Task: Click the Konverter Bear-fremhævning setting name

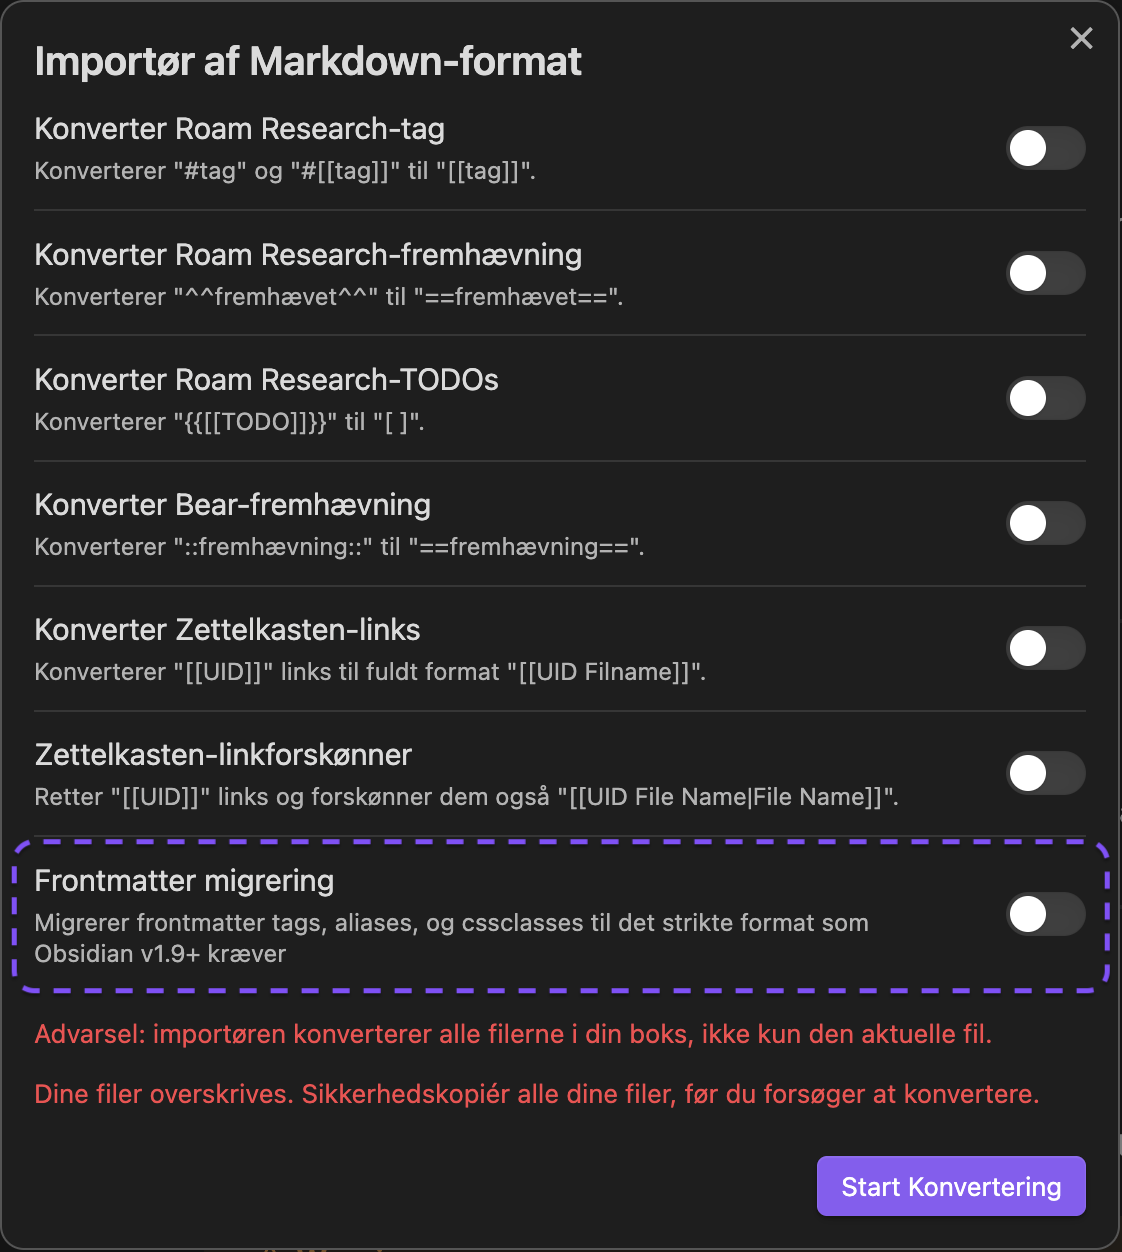Action: click(x=232, y=505)
